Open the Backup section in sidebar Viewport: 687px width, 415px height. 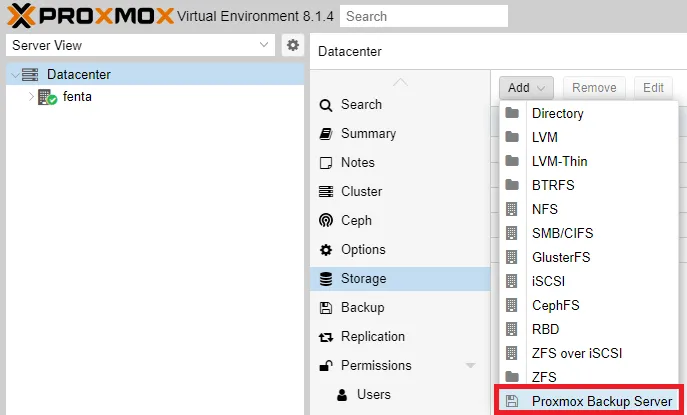point(400,308)
